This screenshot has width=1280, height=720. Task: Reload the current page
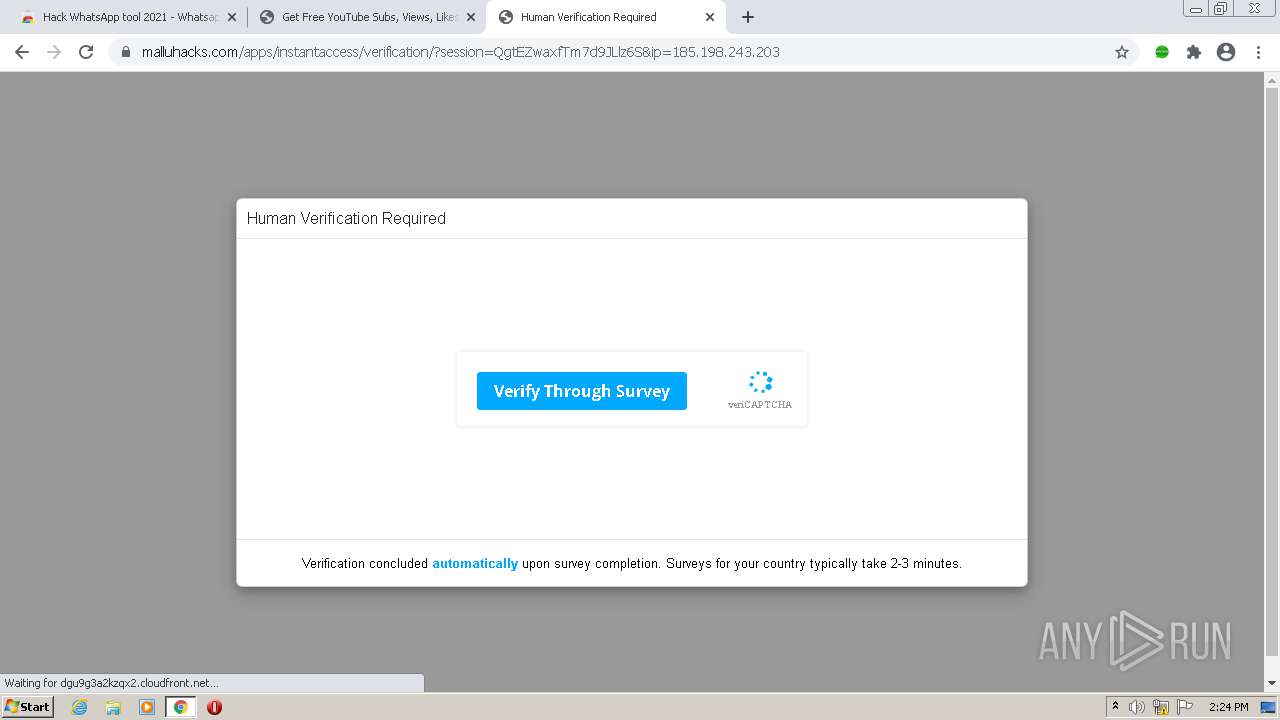(86, 52)
